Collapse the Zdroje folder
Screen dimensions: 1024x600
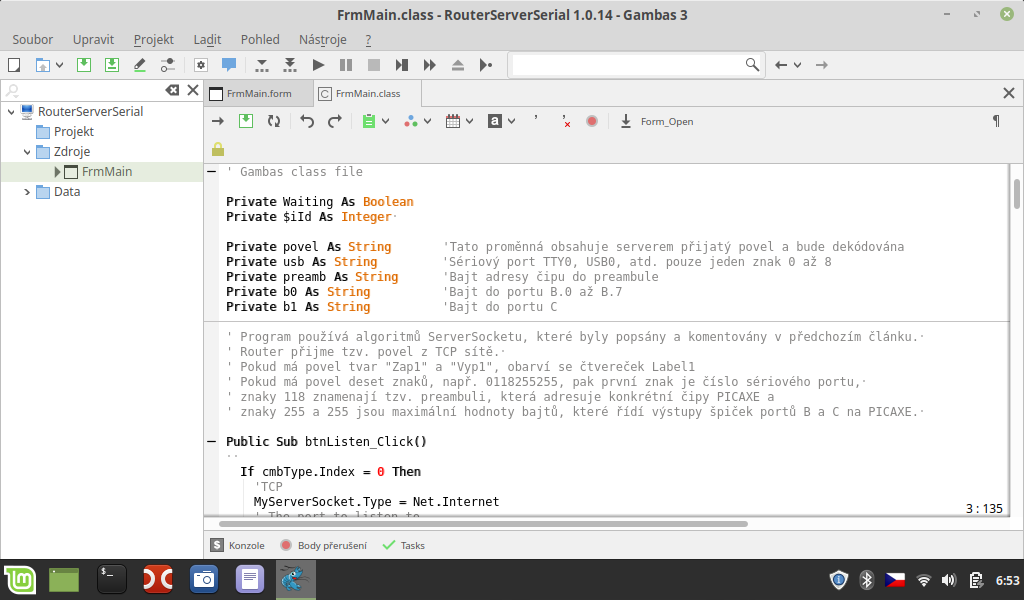click(x=27, y=152)
